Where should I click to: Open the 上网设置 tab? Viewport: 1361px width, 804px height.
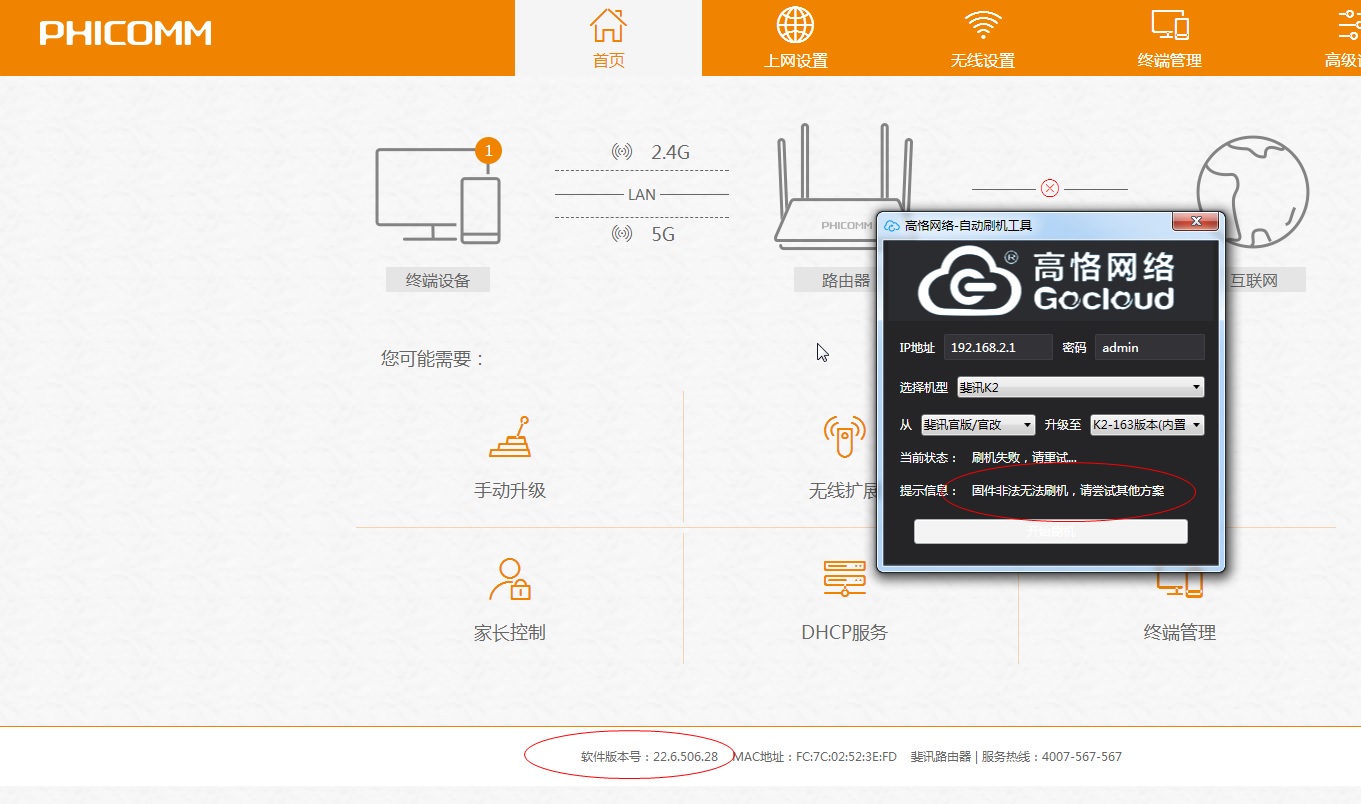coord(796,38)
